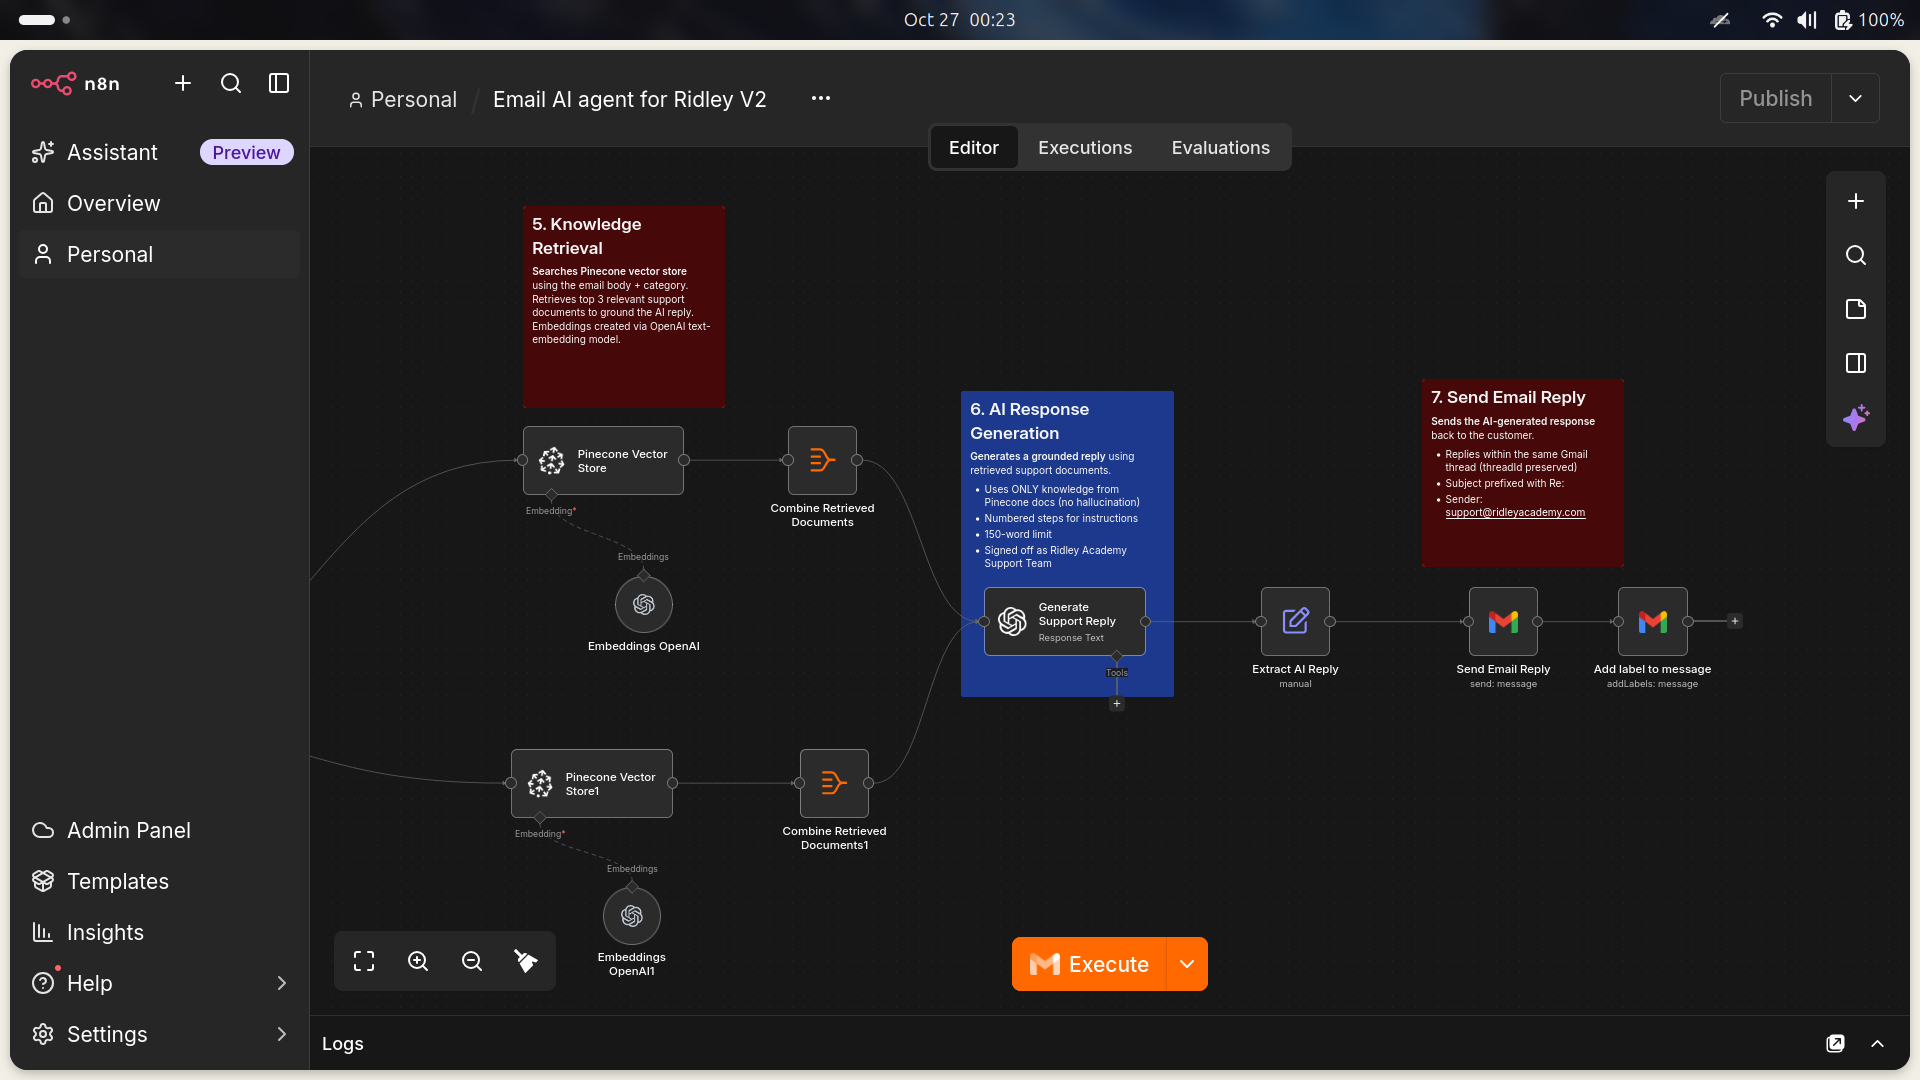Click Personal breadcrumb link

coord(402,99)
